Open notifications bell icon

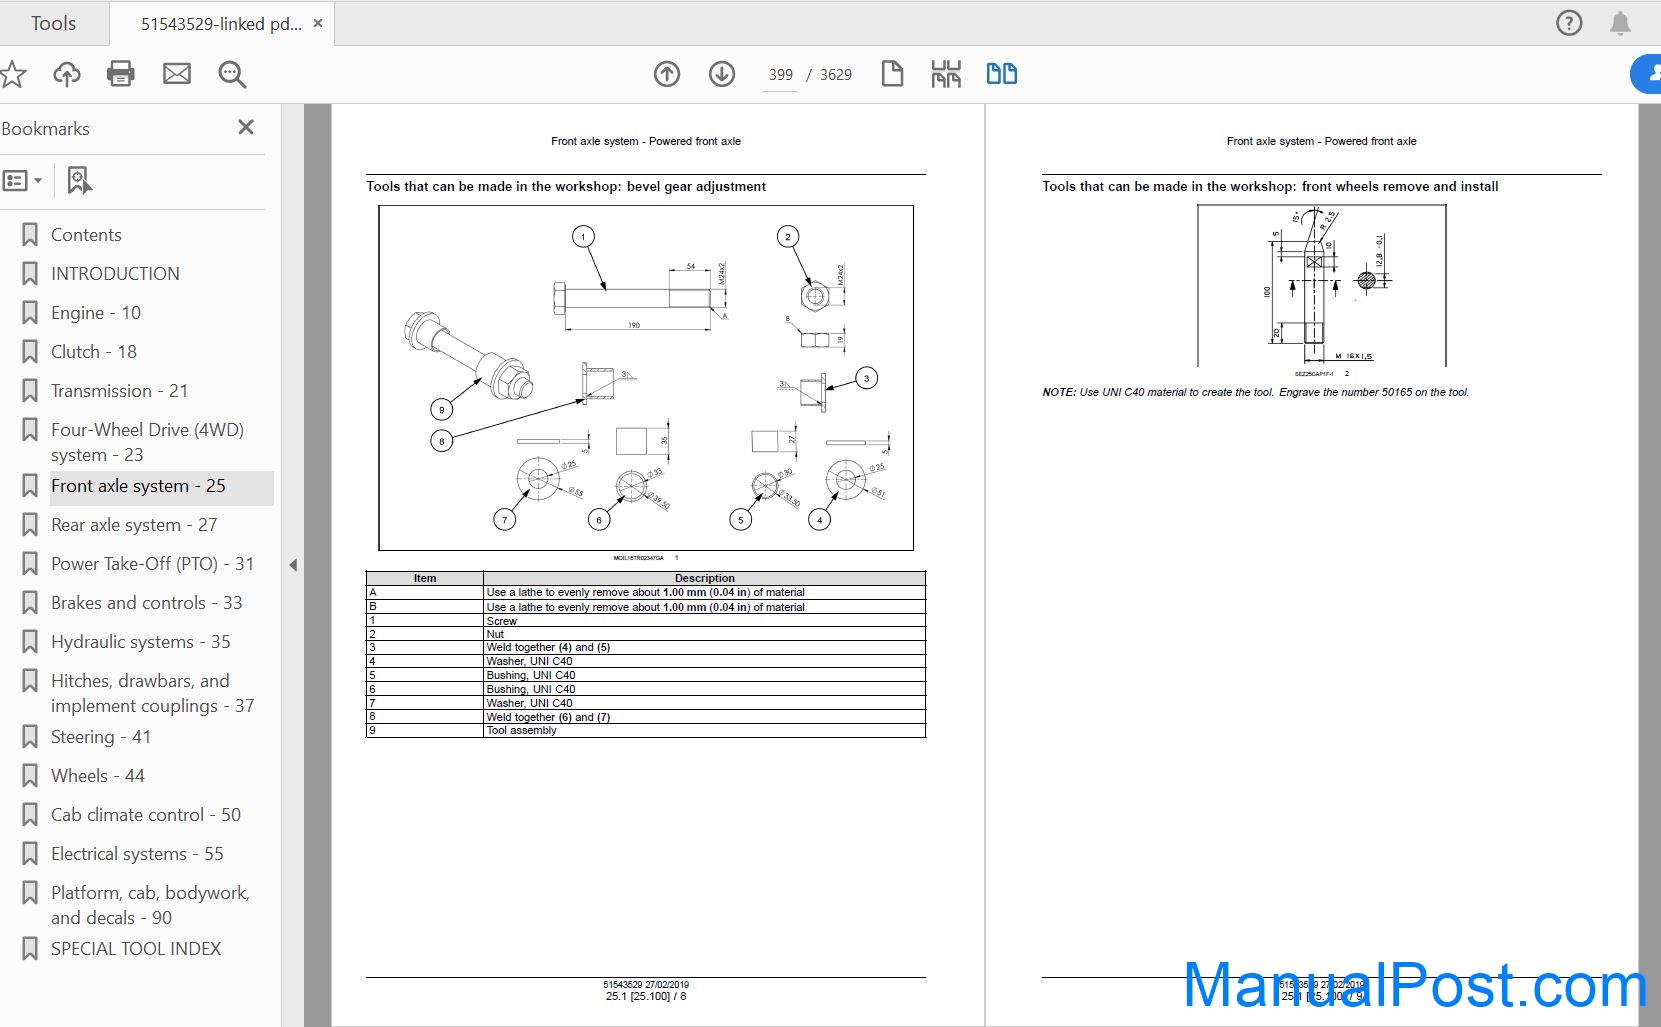click(x=1620, y=23)
